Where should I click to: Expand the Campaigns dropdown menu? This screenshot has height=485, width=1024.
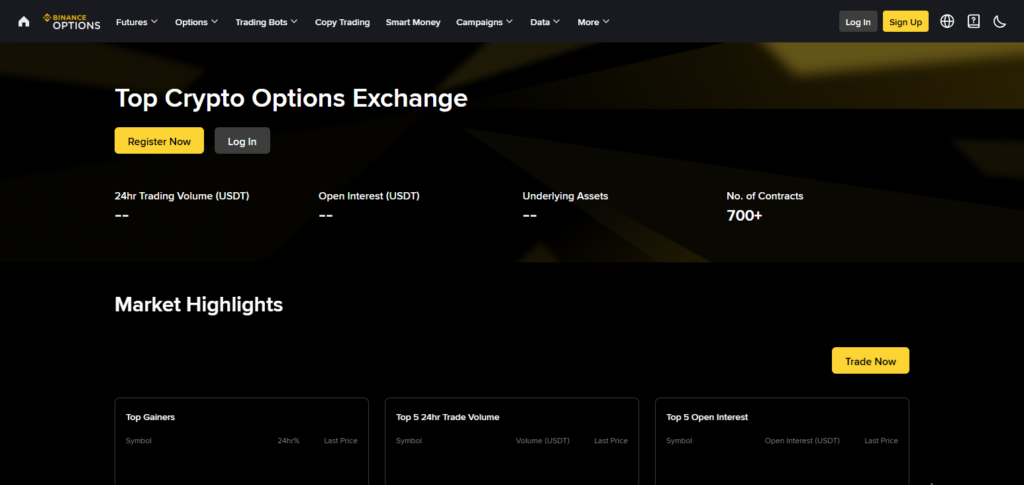pyautogui.click(x=485, y=22)
